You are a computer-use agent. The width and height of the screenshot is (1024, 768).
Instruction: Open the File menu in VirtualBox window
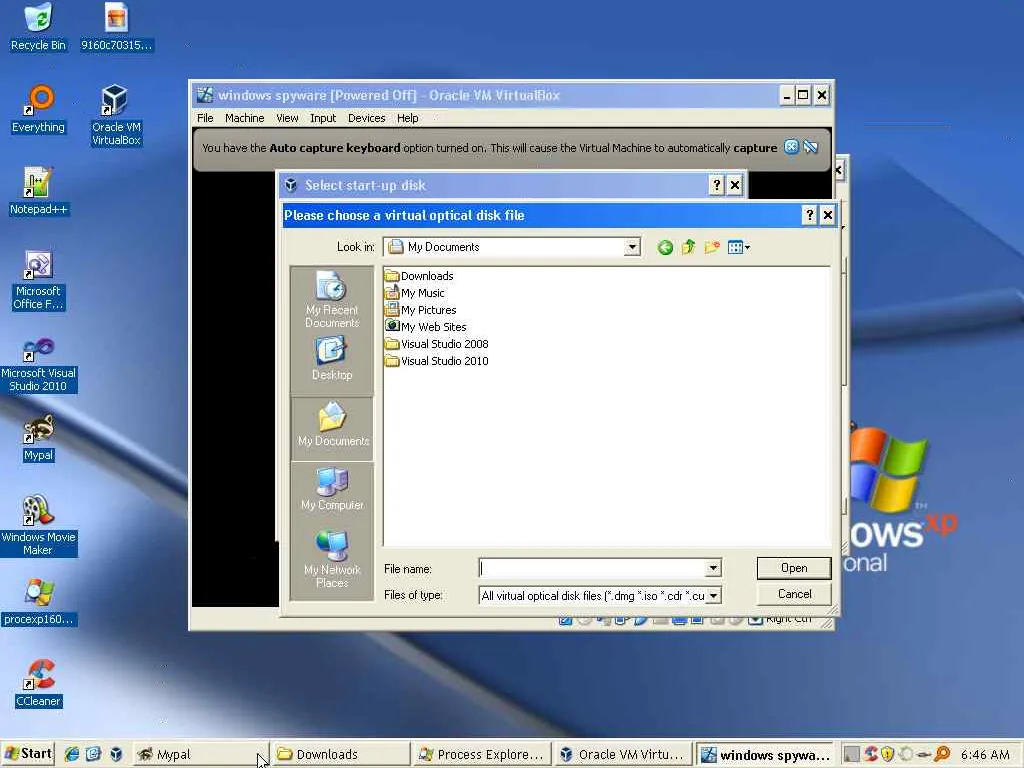[205, 118]
